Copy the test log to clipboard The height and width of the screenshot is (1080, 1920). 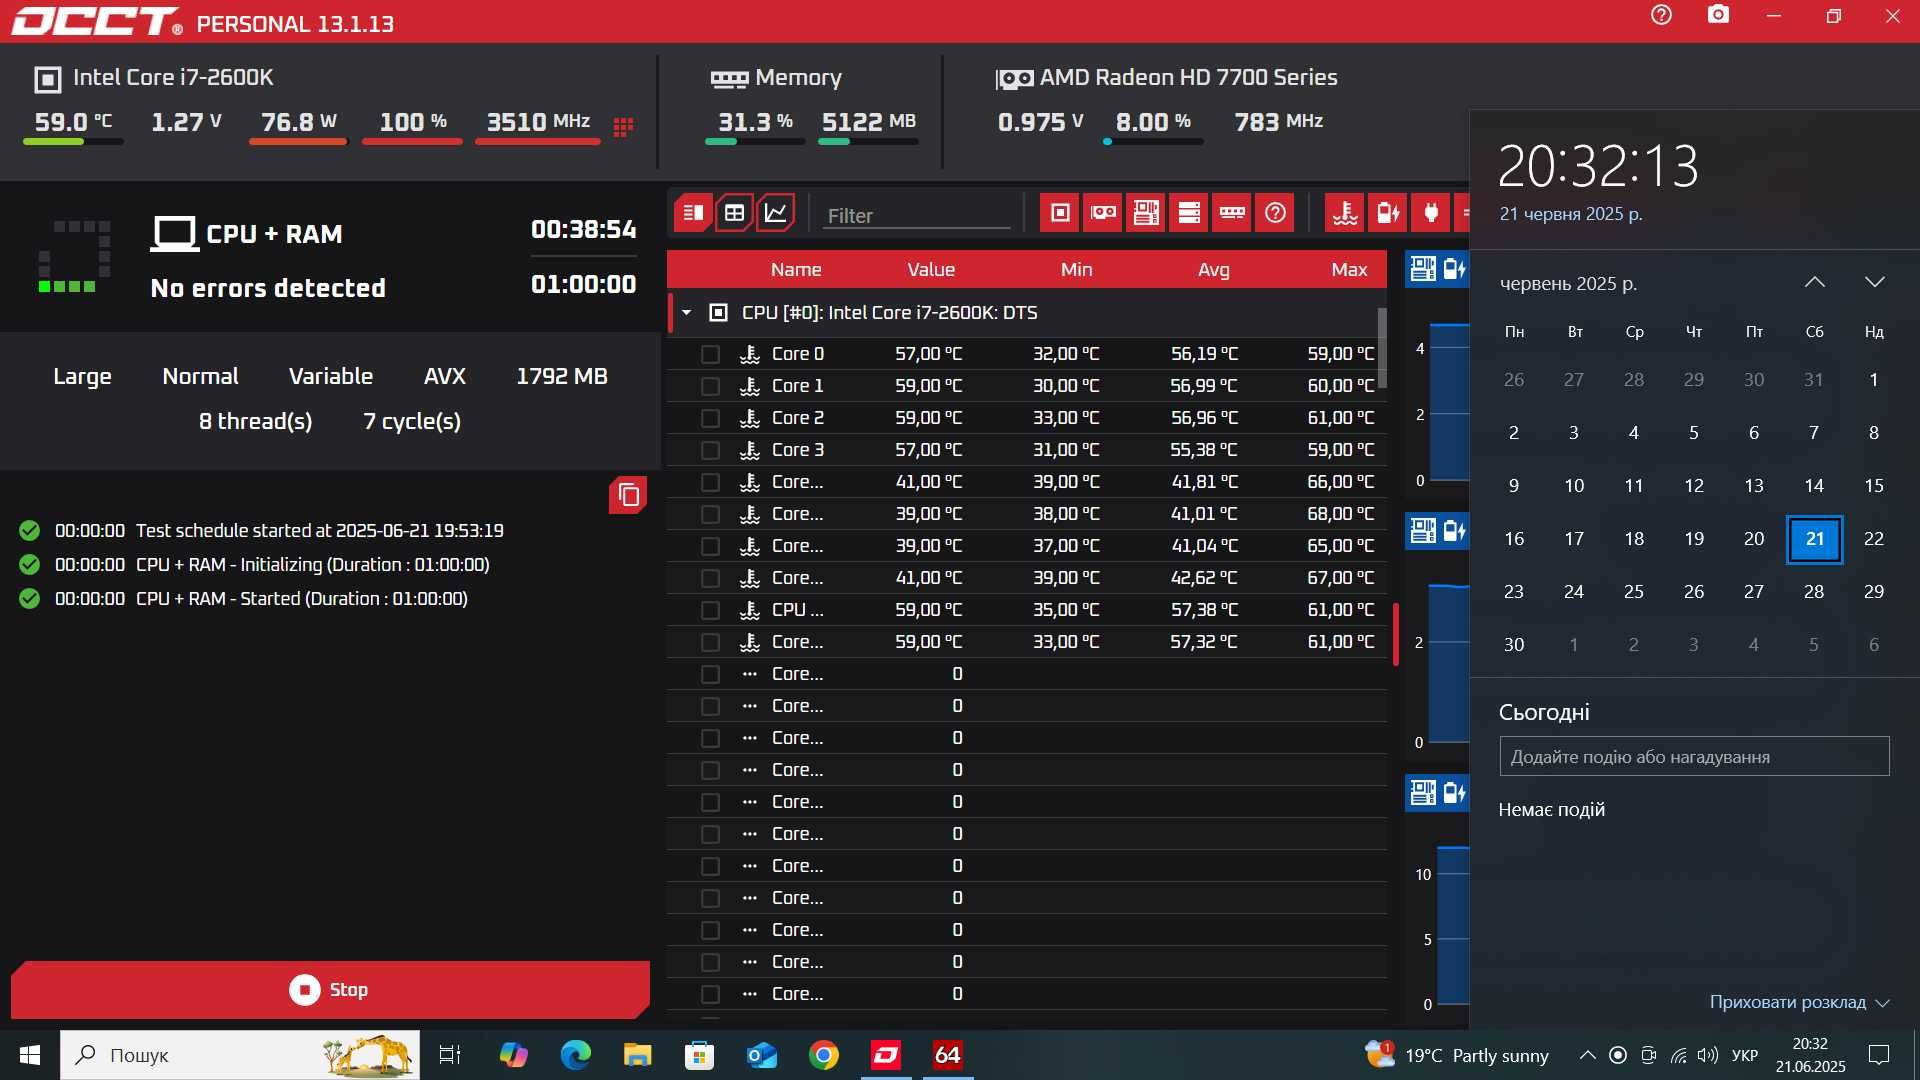coord(628,495)
